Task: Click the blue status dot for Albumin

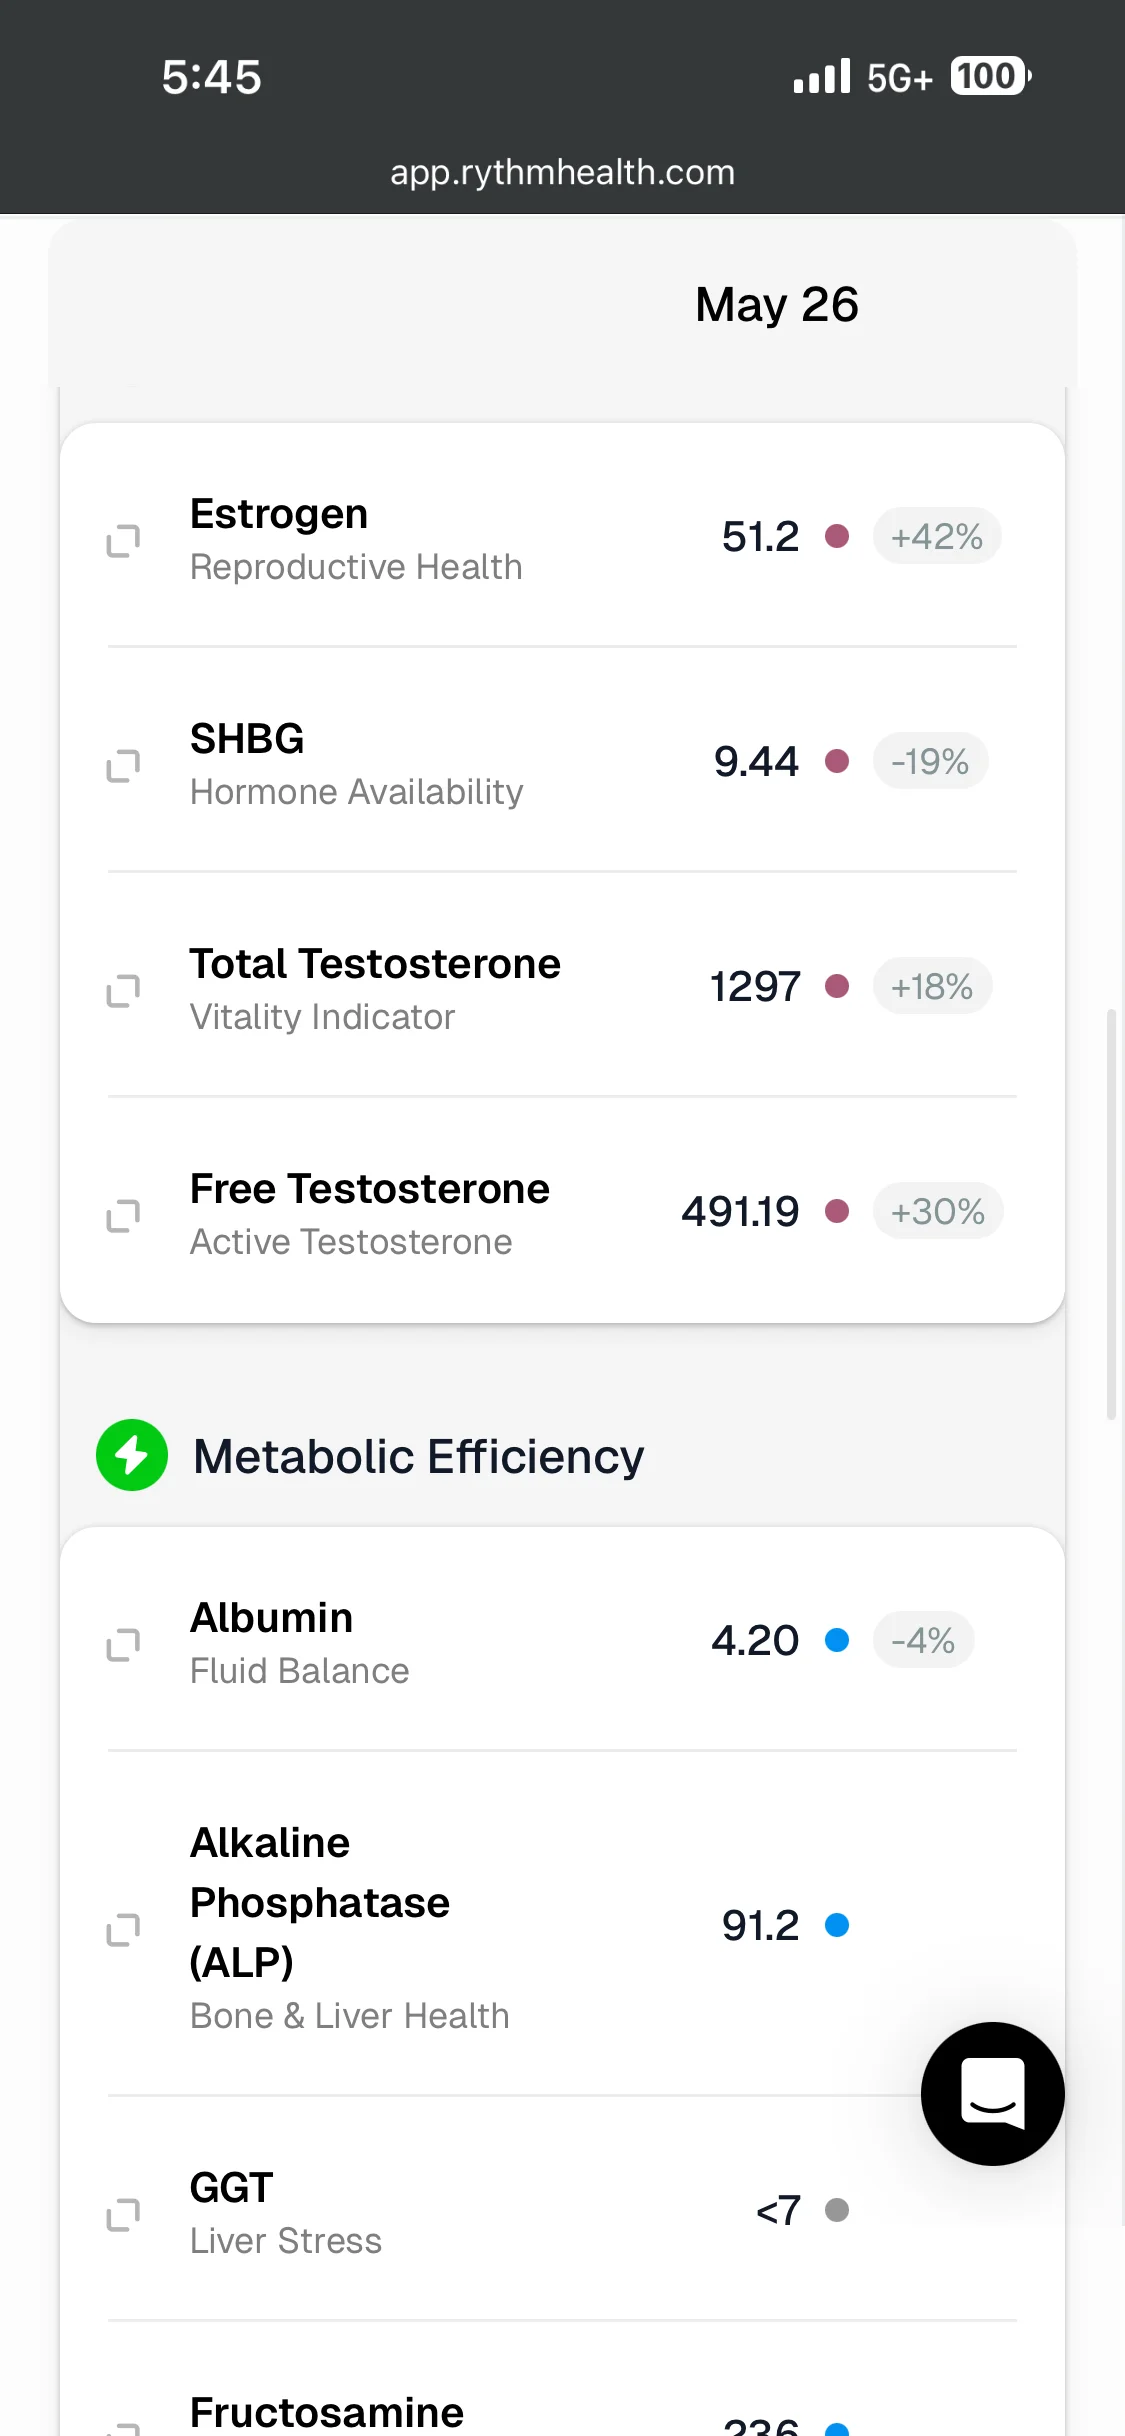Action: pyautogui.click(x=837, y=1640)
